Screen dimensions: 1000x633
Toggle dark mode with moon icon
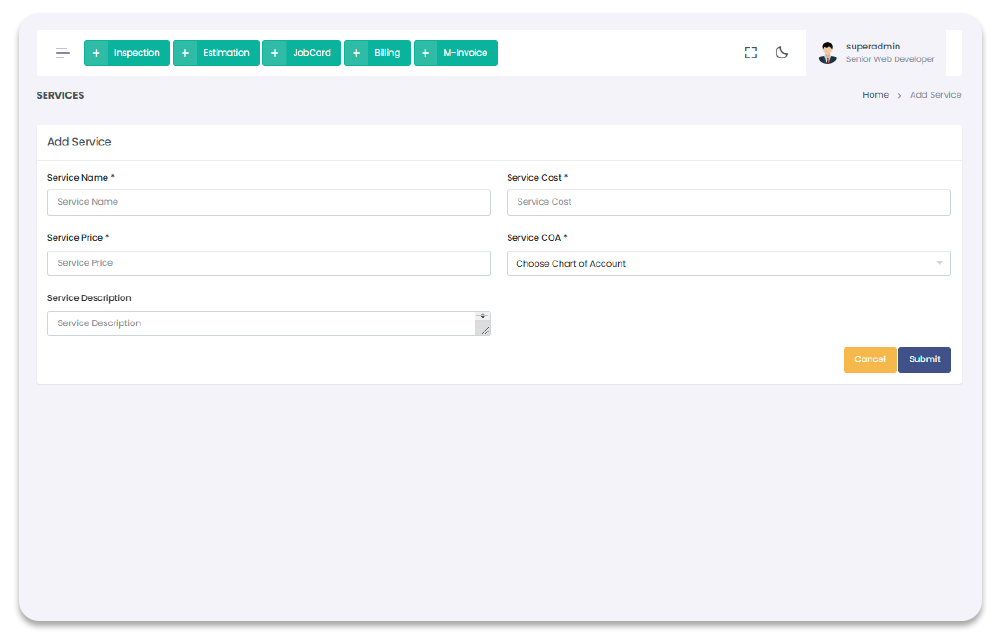(x=782, y=53)
